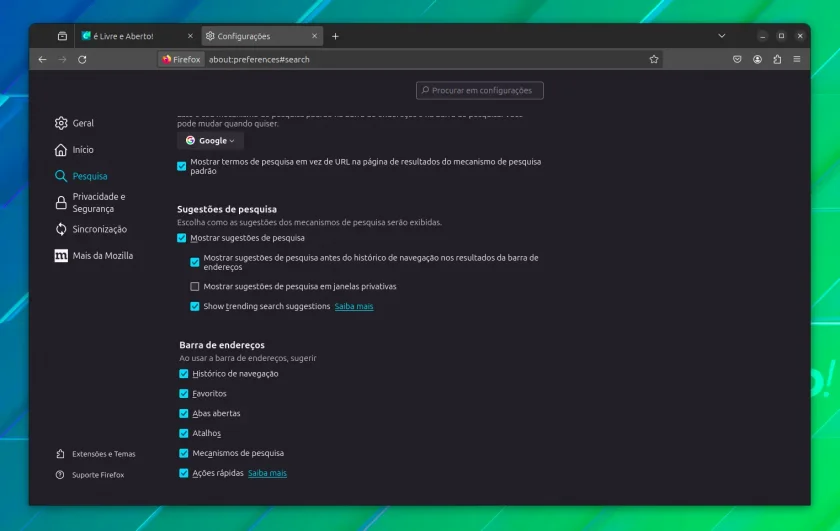Select the Pesquisa category label
Viewport: 840px width, 531px height.
(90, 176)
